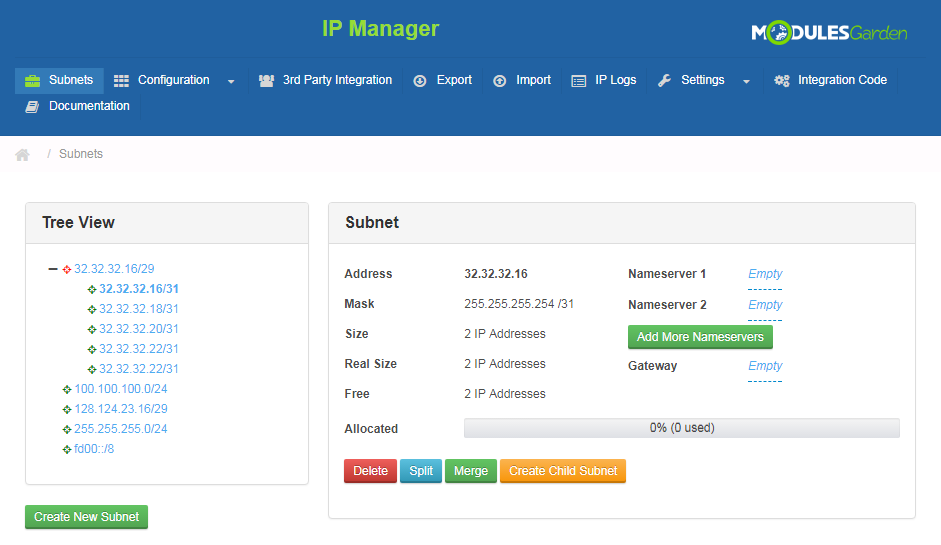941x545 pixels.
Task: Edit the Nameserver 1 Empty value
Action: (765, 274)
